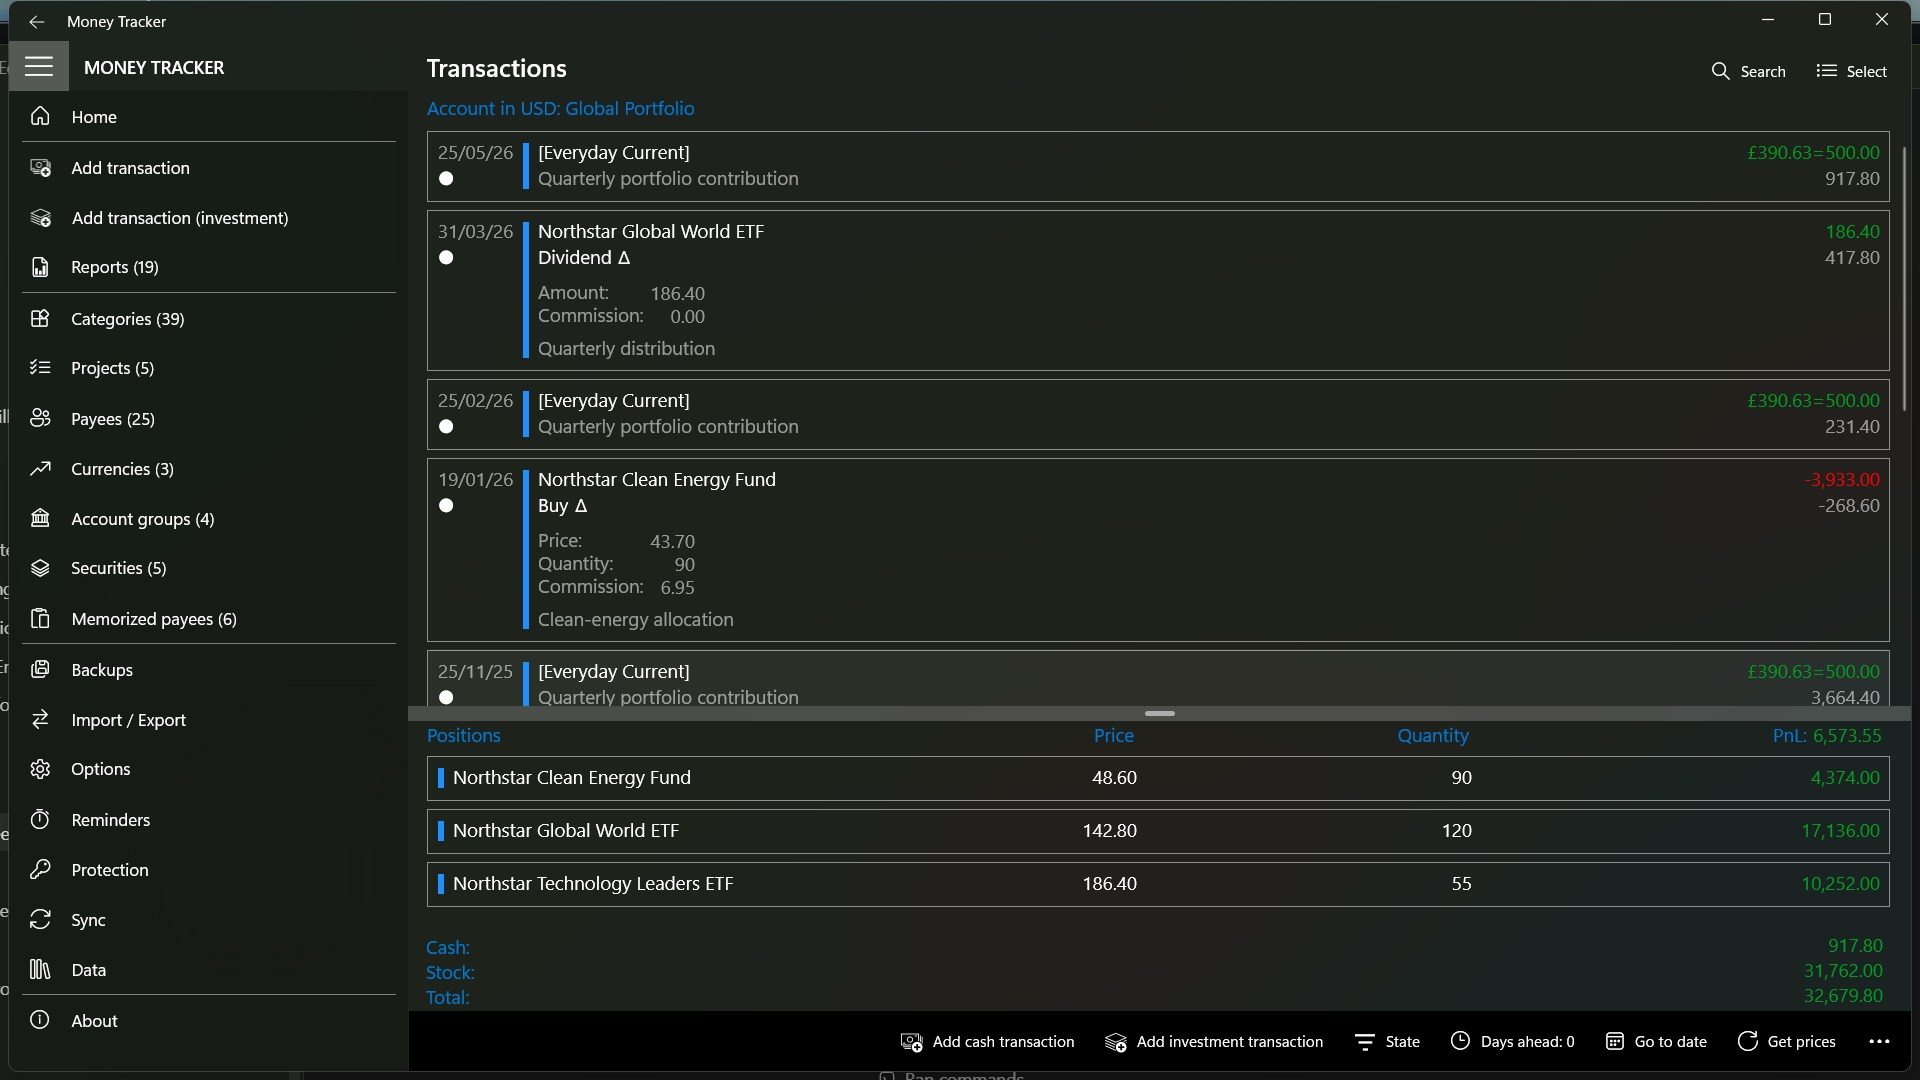This screenshot has height=1080, width=1920.
Task: Open the more options ellipsis menu
Action: (1879, 1041)
